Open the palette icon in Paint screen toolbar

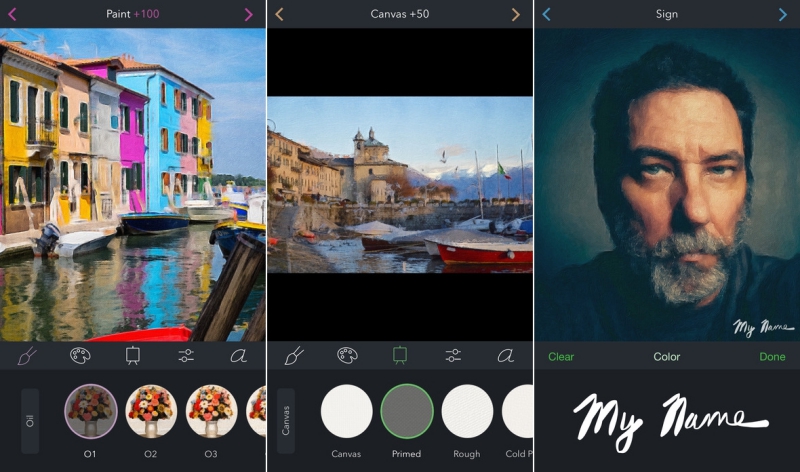[x=80, y=355]
